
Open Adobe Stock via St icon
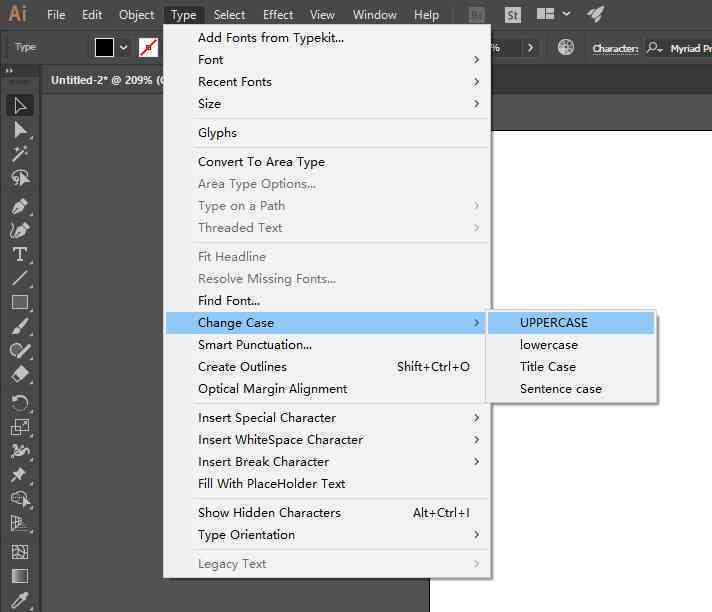pos(513,15)
